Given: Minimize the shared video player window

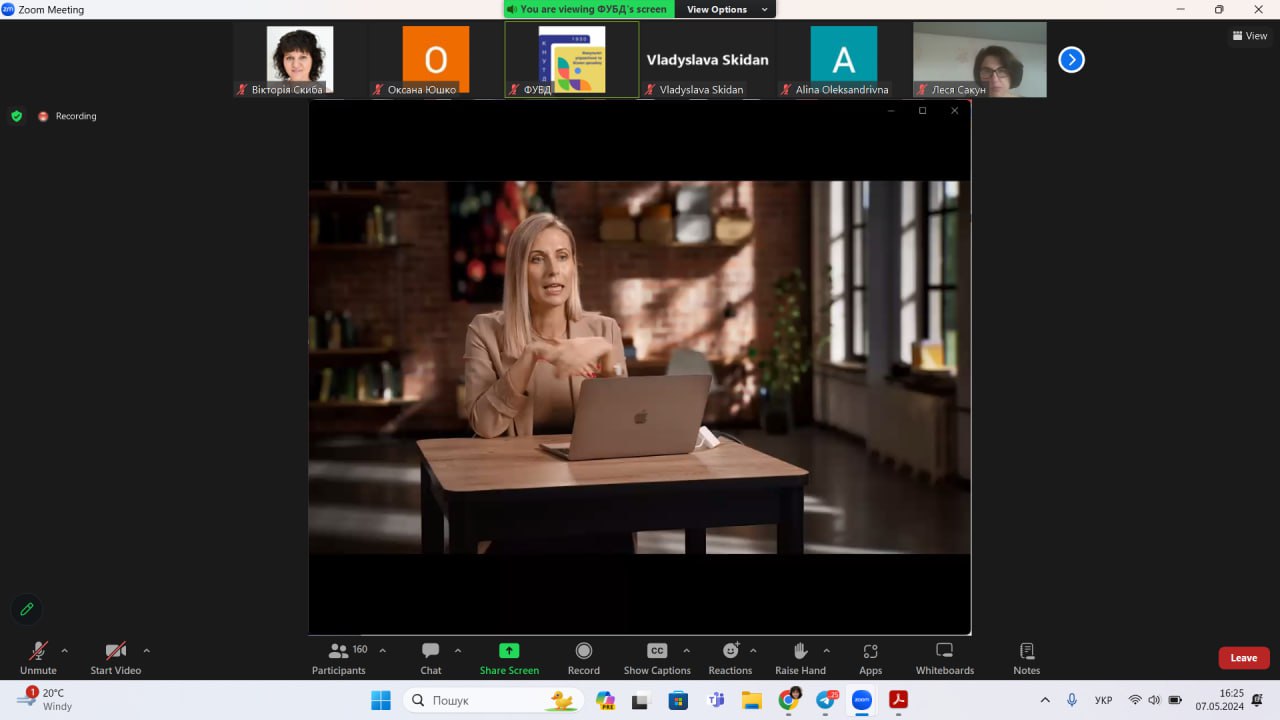Looking at the screenshot, I should 890,110.
